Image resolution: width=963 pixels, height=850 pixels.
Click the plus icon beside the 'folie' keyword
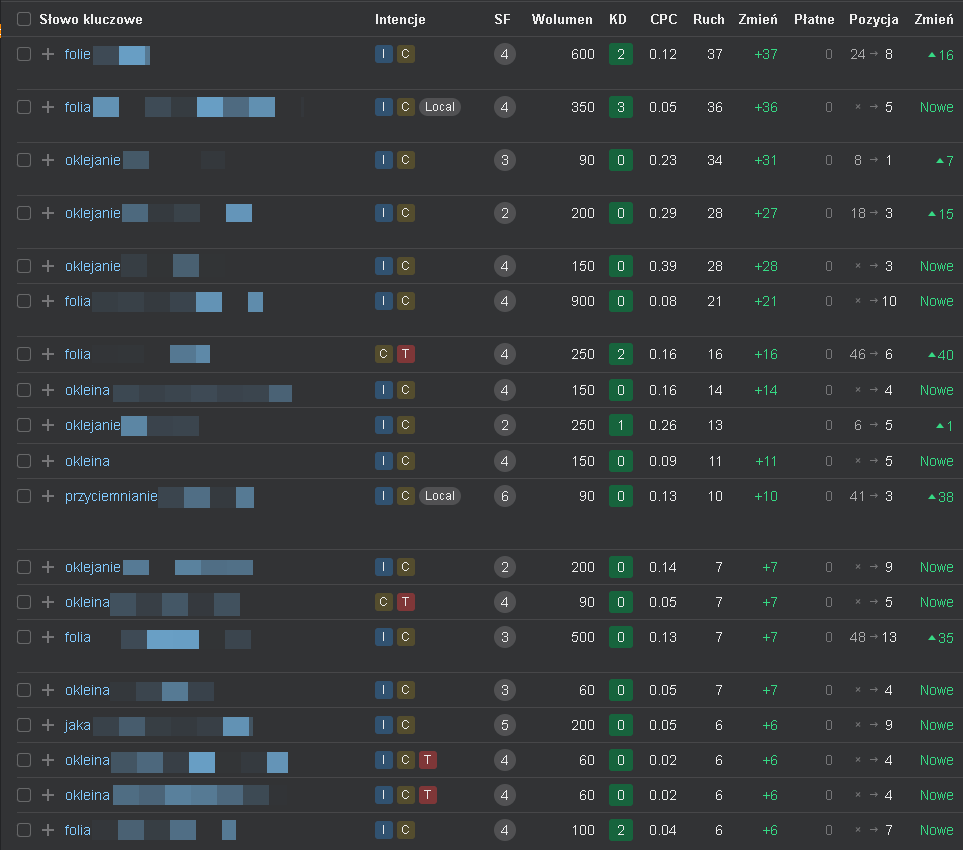point(48,54)
